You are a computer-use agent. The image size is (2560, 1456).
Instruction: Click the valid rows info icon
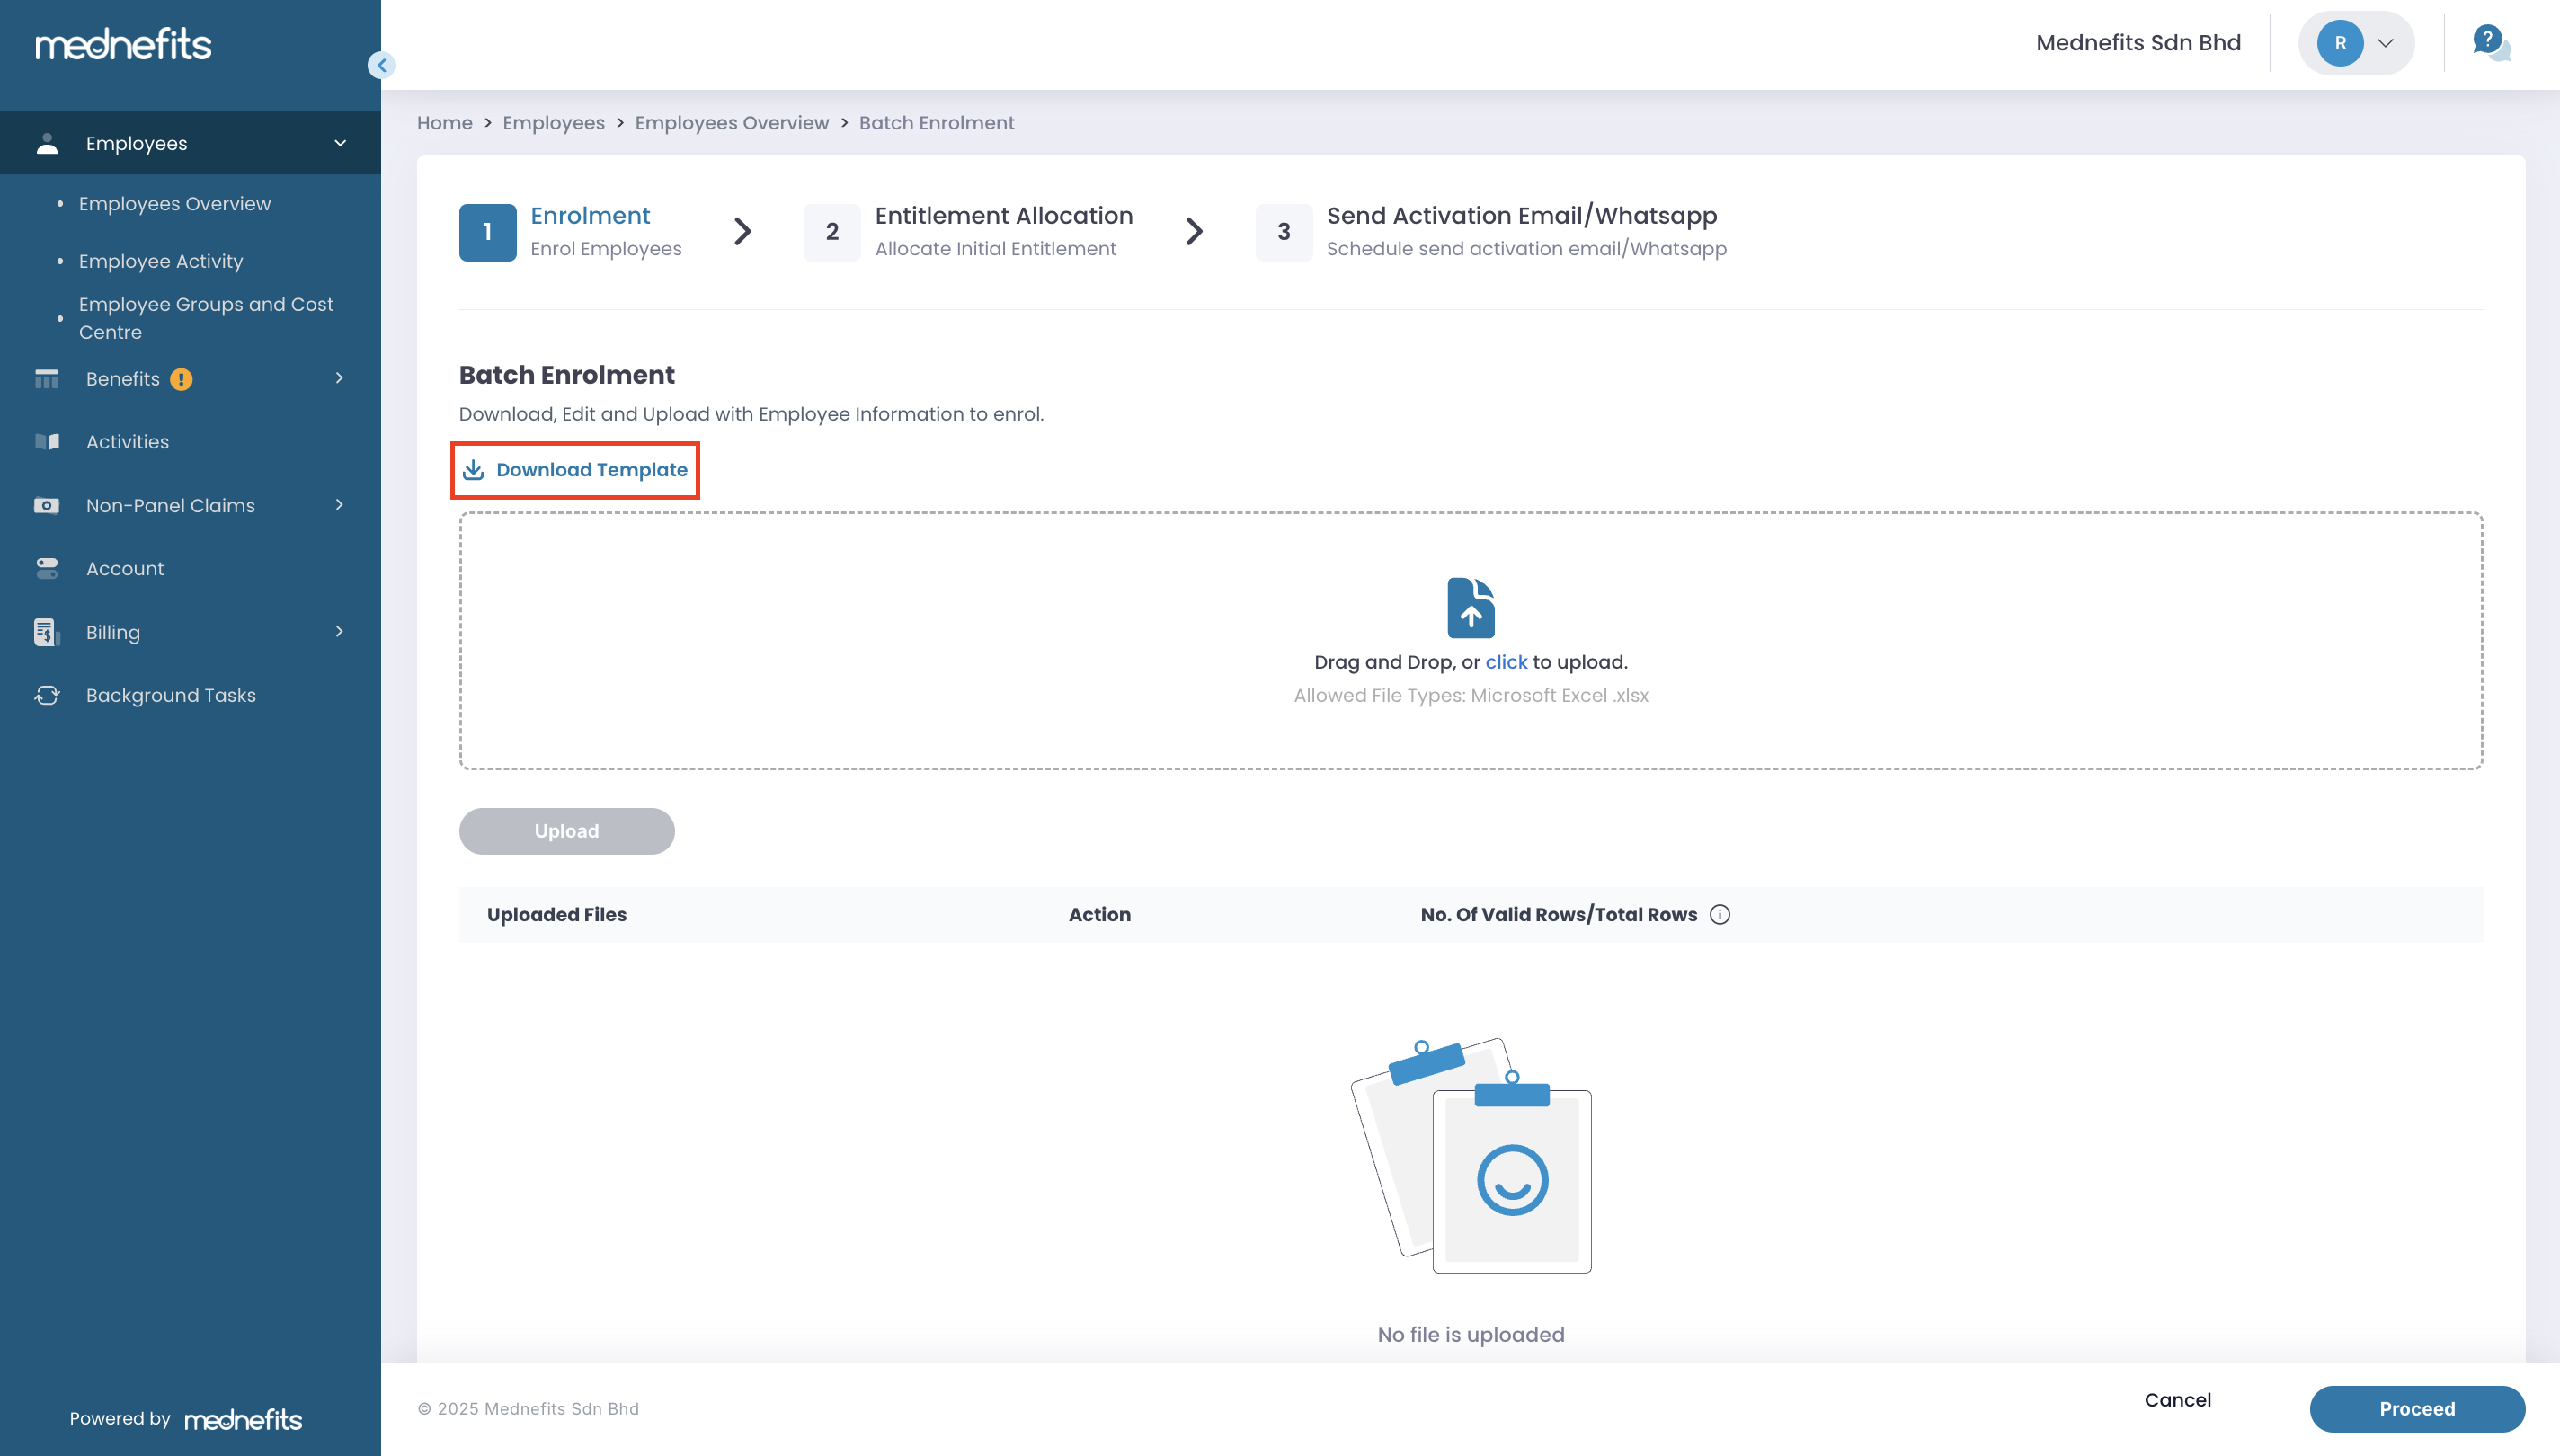pyautogui.click(x=1719, y=914)
